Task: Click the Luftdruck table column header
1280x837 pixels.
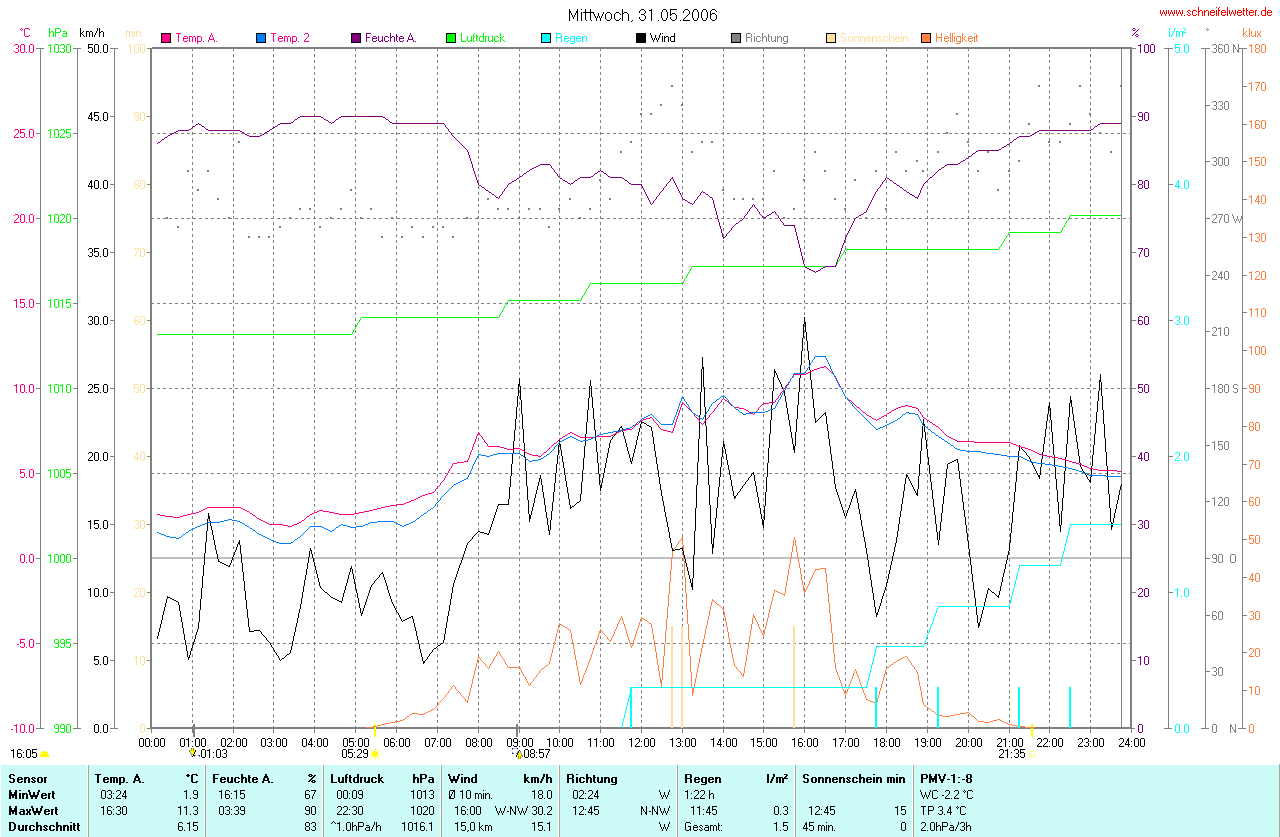Action: pos(358,778)
